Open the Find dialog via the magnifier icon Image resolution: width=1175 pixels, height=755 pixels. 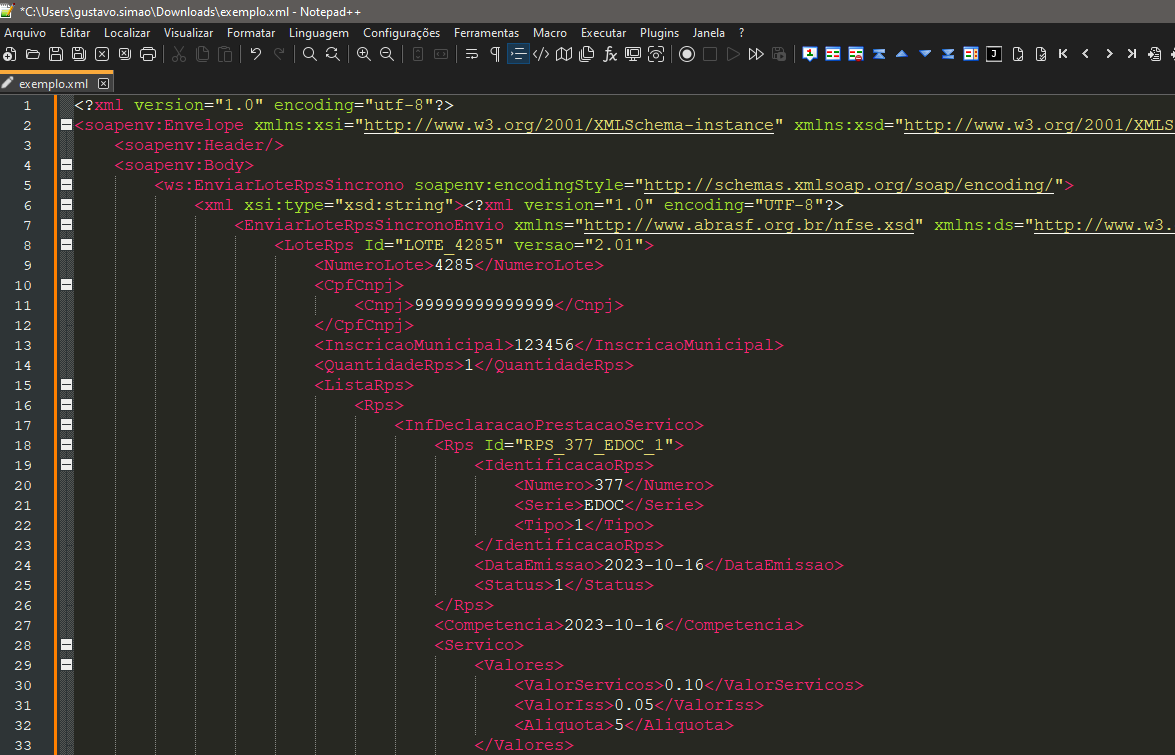click(x=309, y=54)
